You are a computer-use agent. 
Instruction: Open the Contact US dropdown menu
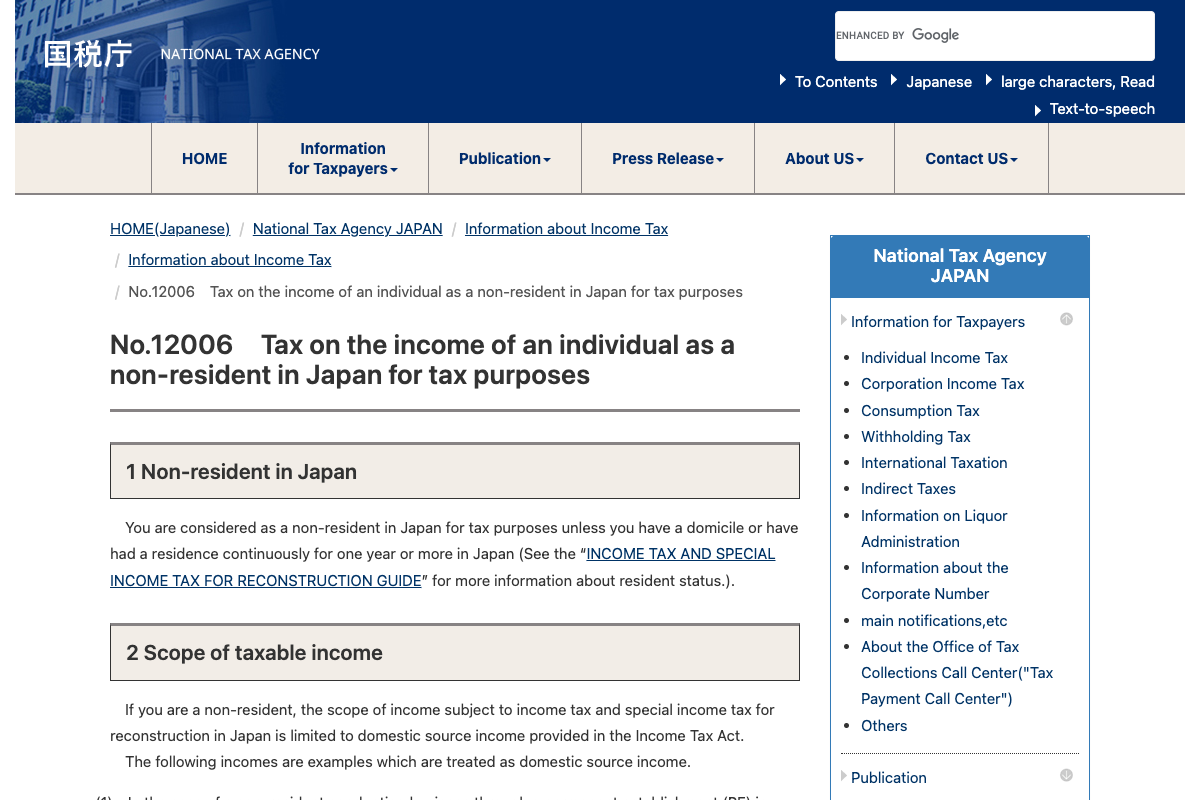[971, 159]
